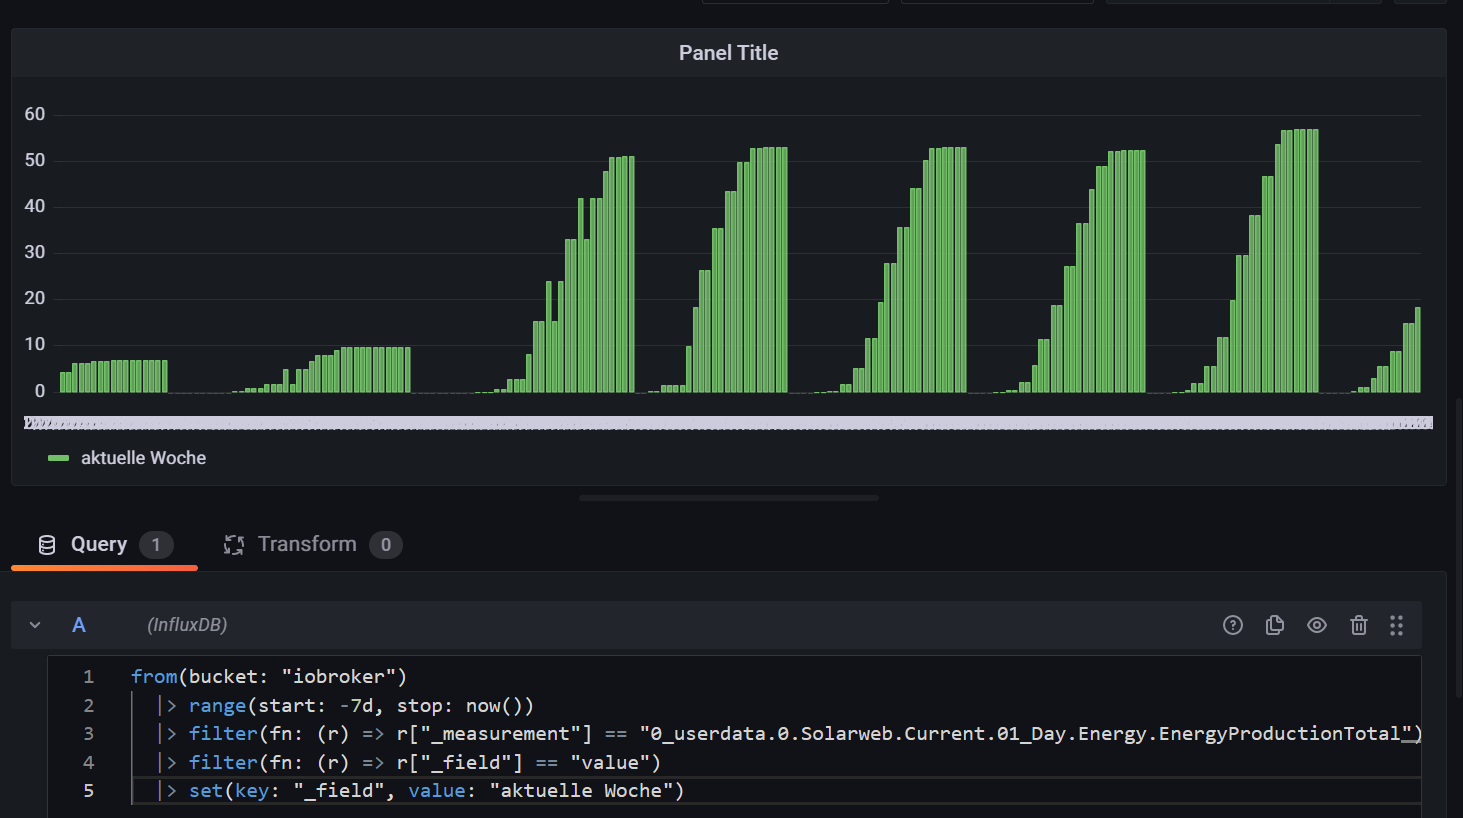The height and width of the screenshot is (818, 1463).
Task: Toggle the aktuelle Woche legend series
Action: coord(143,458)
